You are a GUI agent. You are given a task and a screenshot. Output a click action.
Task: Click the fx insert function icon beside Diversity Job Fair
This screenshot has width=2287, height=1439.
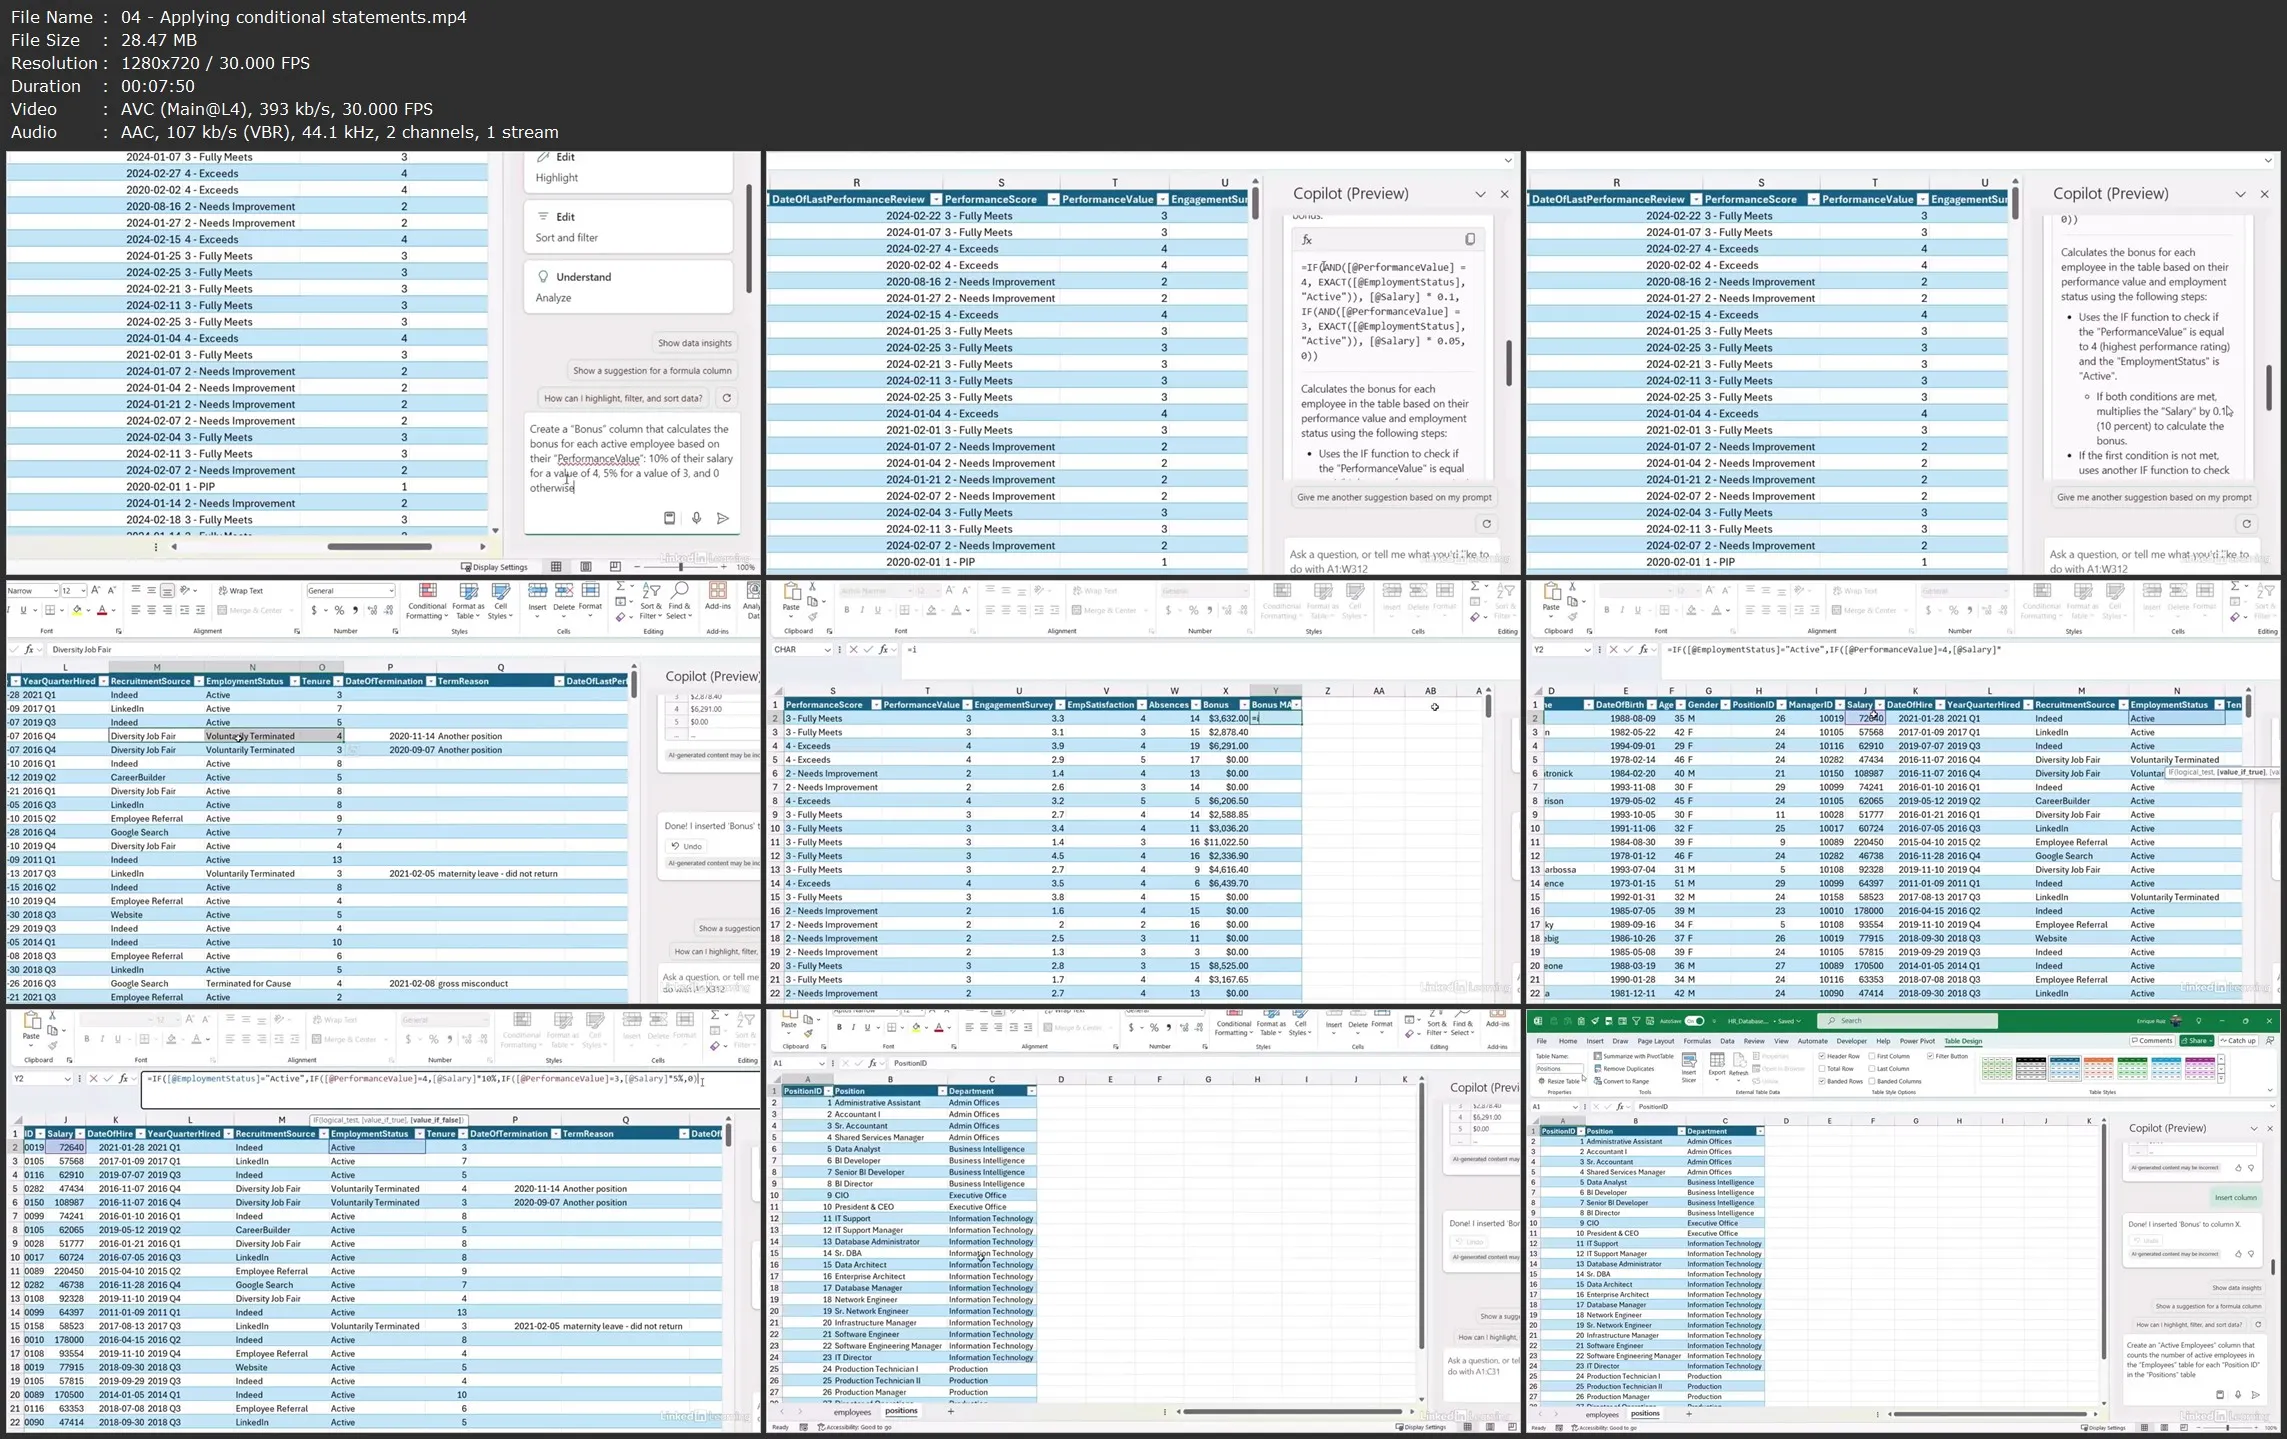[29, 649]
